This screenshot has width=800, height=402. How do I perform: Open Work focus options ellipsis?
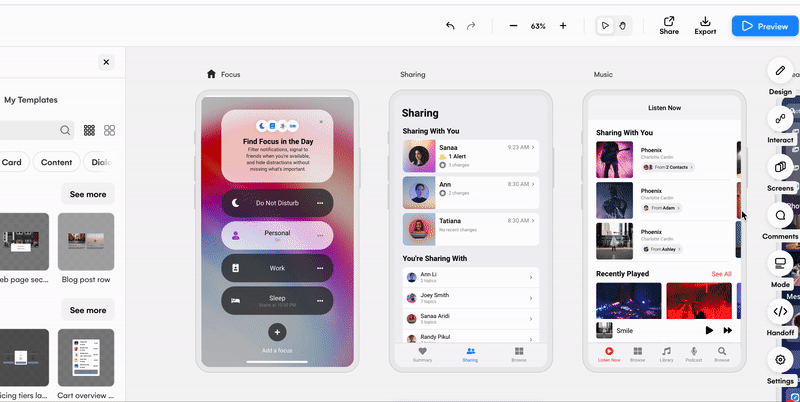pos(320,268)
